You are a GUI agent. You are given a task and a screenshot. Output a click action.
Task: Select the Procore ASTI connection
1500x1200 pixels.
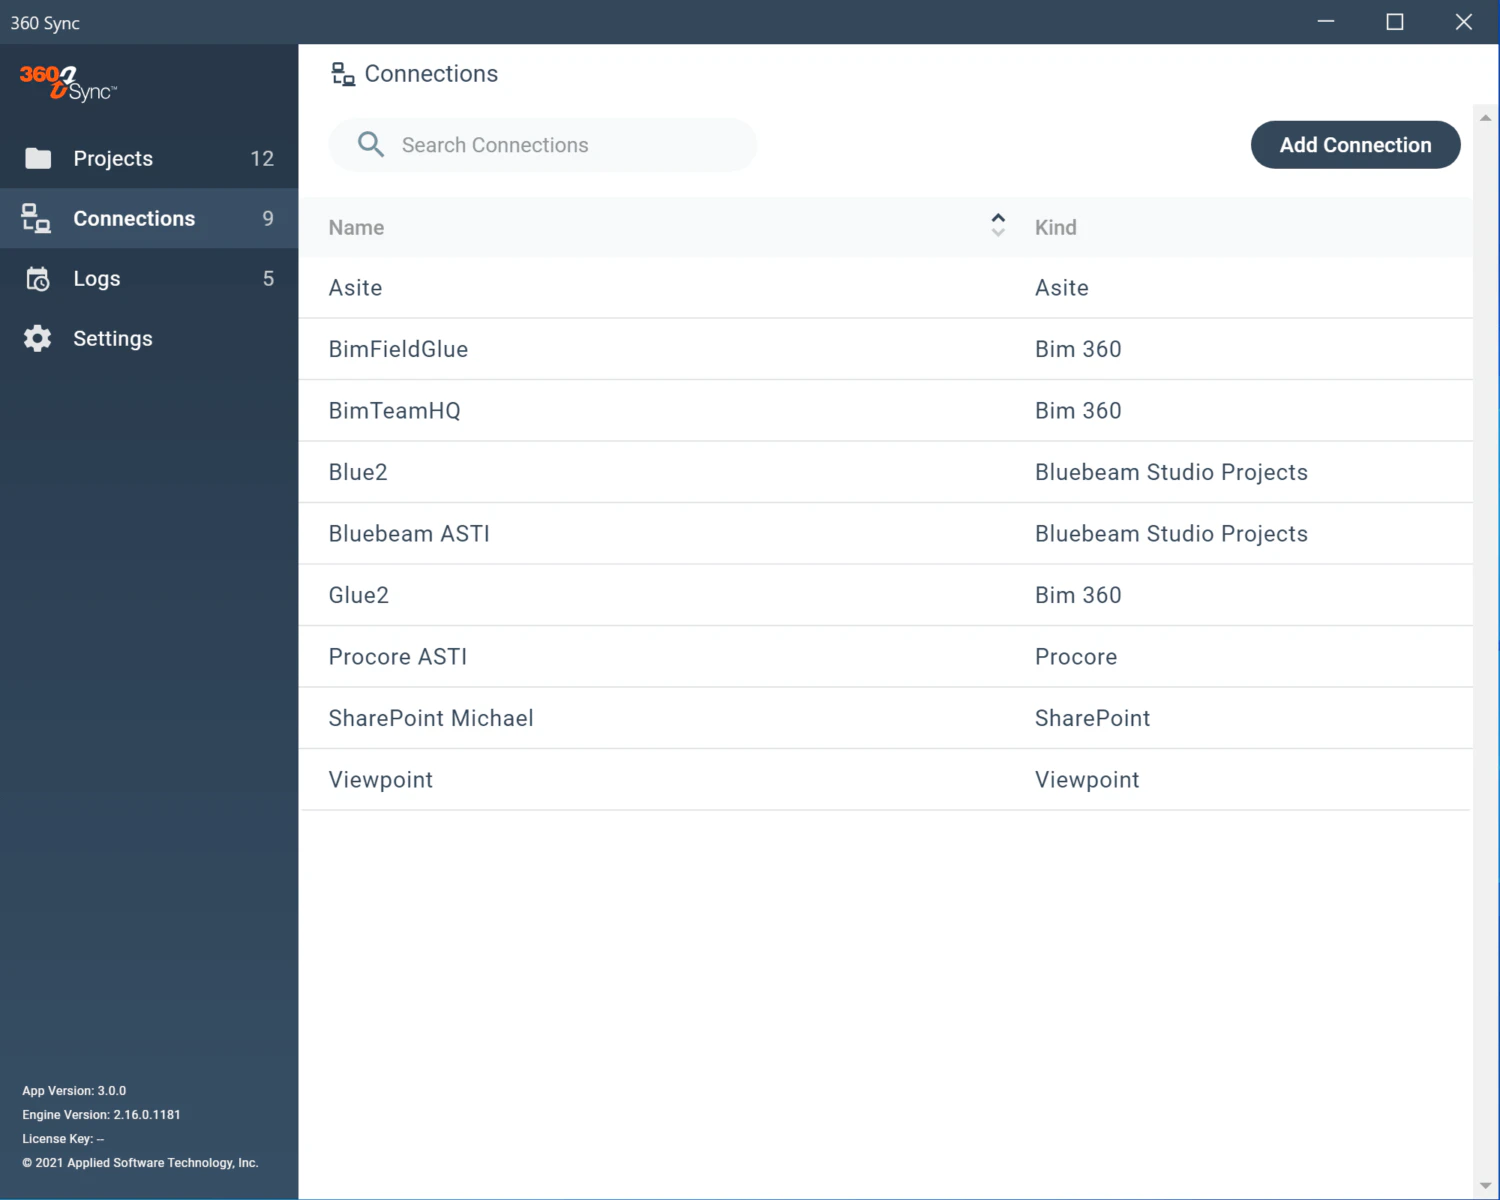398,657
